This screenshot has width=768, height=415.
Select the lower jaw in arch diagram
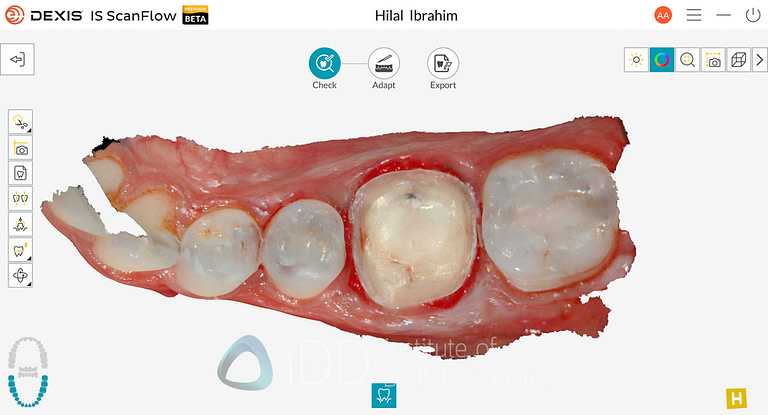pyautogui.click(x=28, y=391)
